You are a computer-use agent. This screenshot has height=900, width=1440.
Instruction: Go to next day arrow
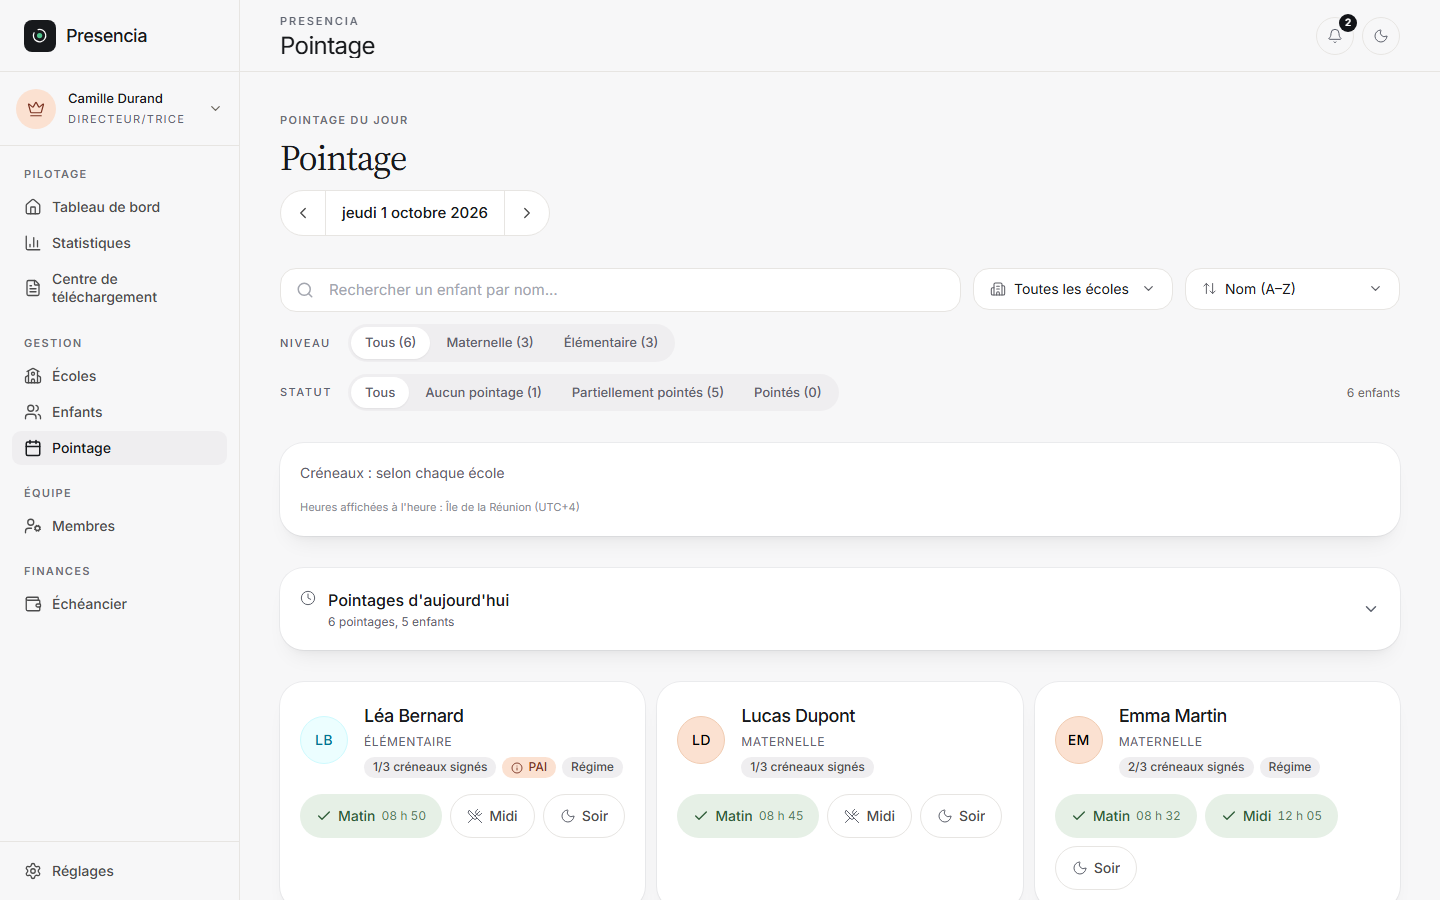pos(527,213)
